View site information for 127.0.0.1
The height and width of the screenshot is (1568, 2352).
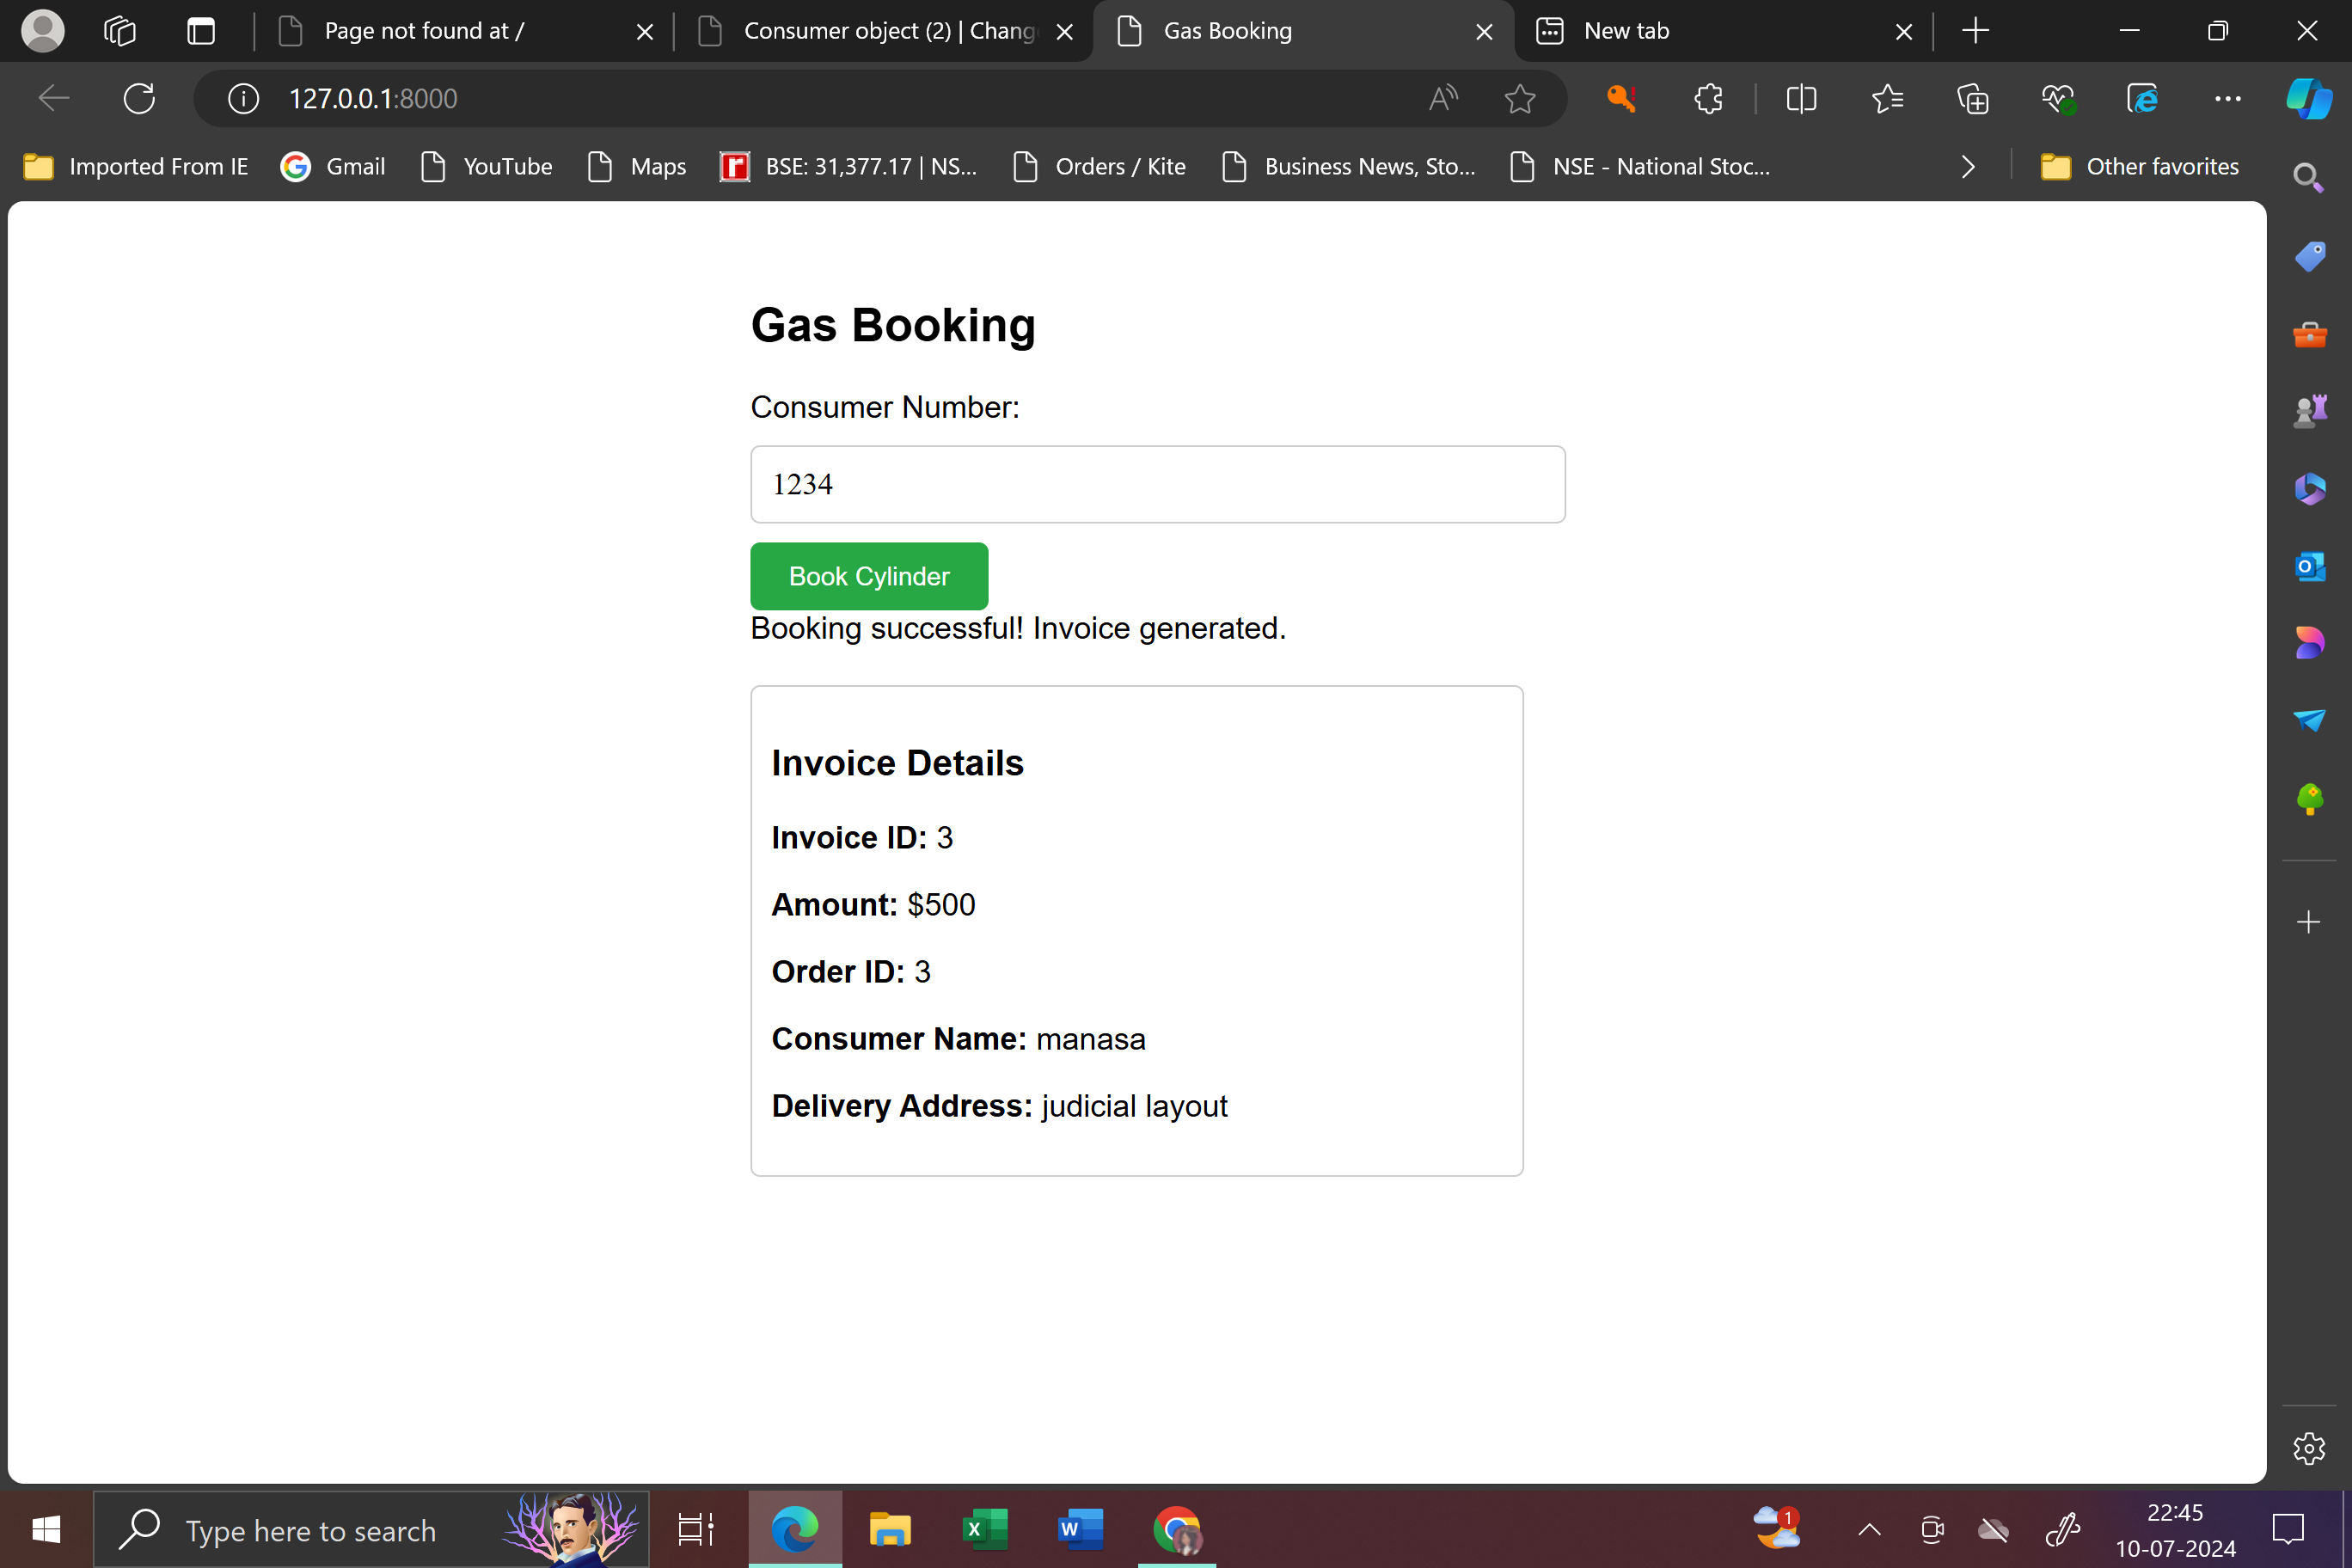[x=243, y=98]
